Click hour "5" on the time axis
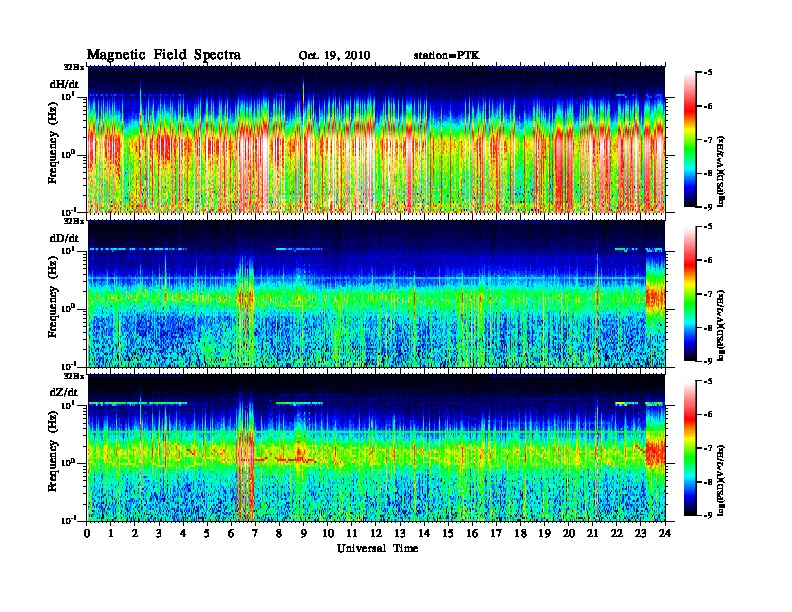The image size is (792, 612). [x=208, y=533]
